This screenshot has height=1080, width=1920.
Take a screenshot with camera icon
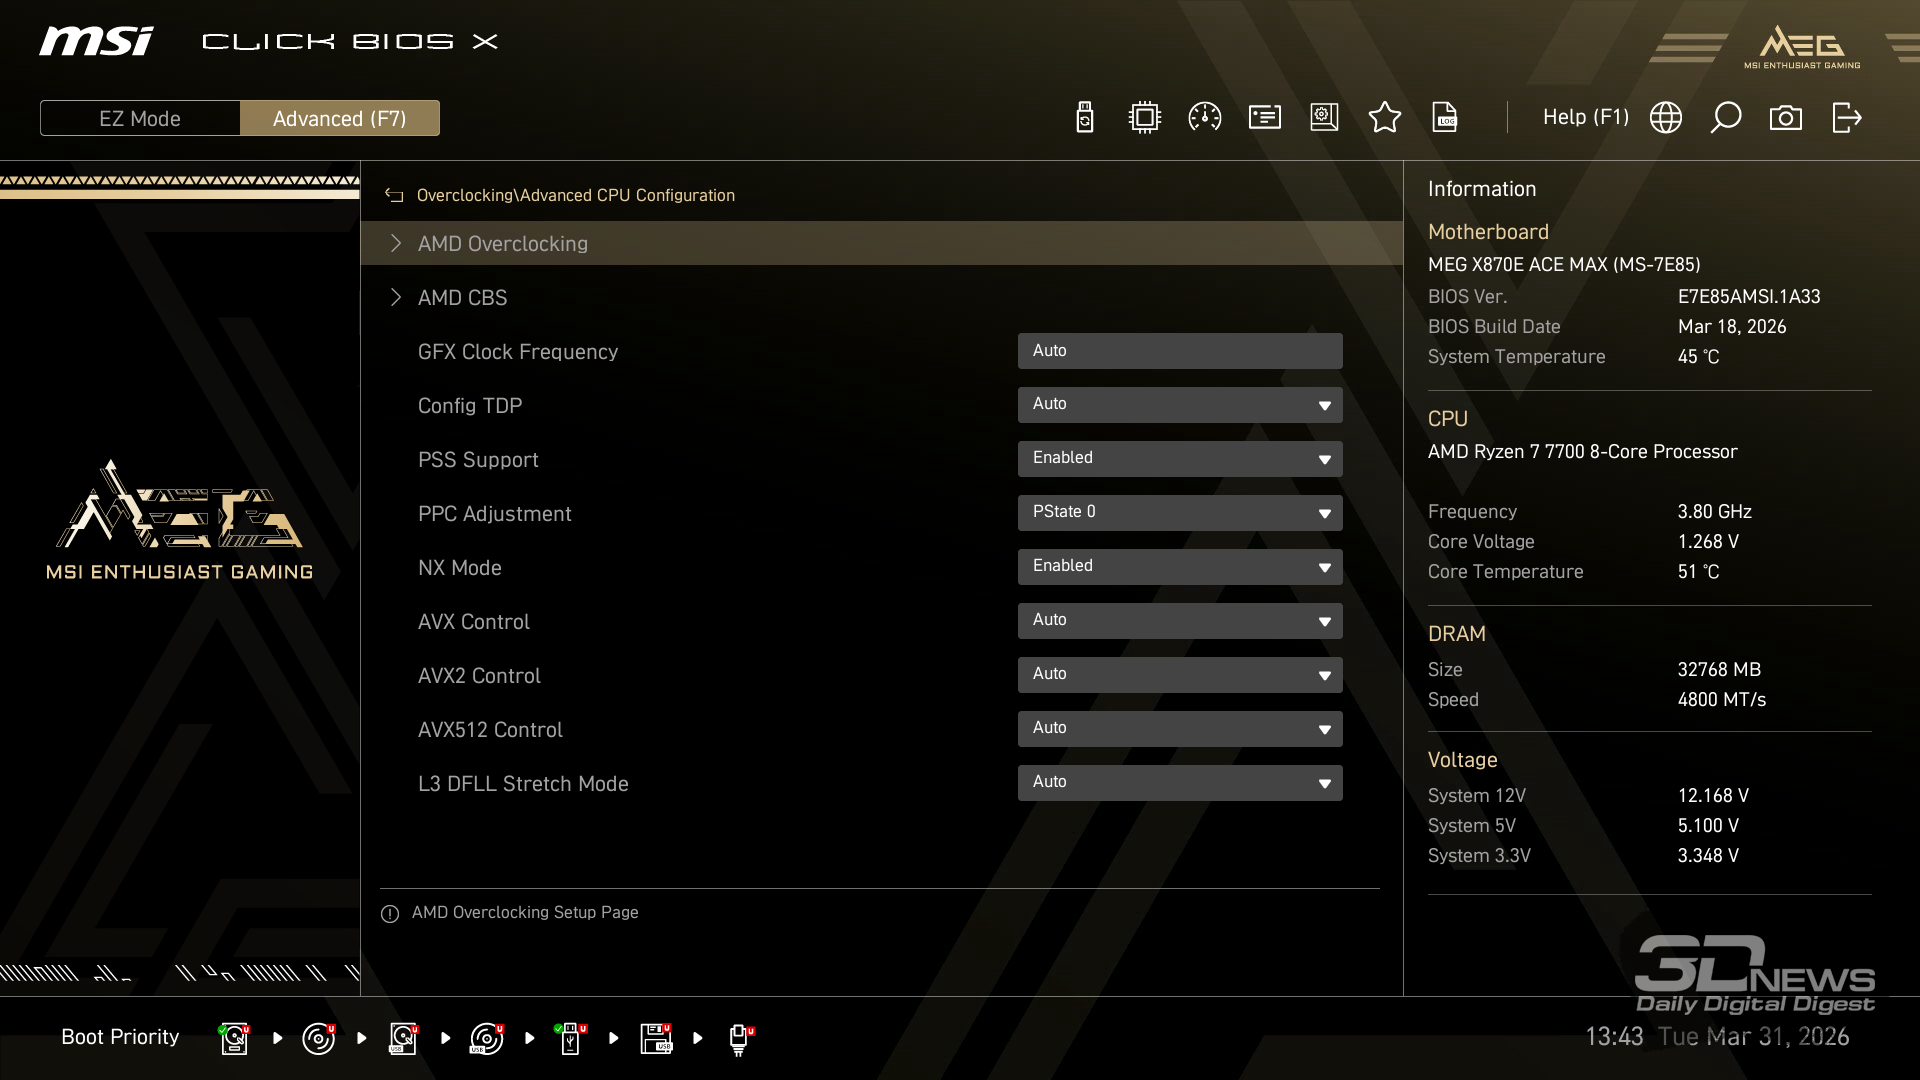point(1785,118)
